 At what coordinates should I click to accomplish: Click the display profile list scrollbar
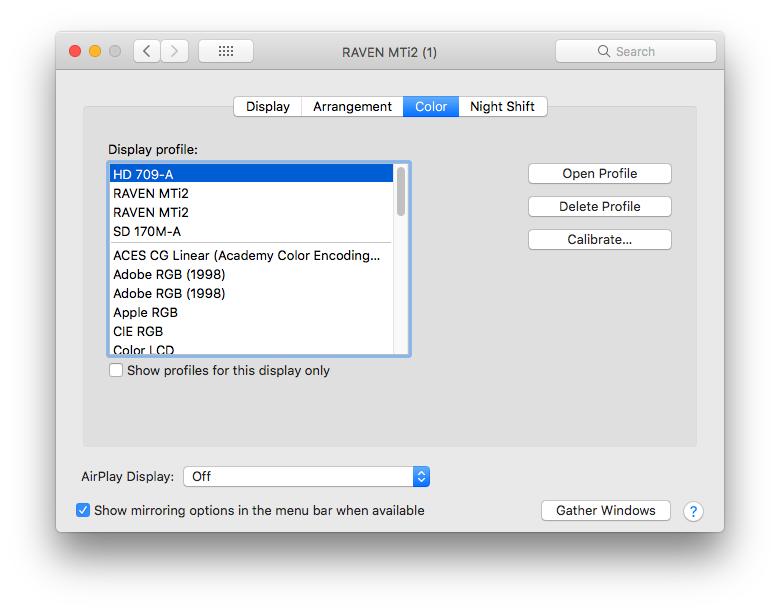pos(401,190)
